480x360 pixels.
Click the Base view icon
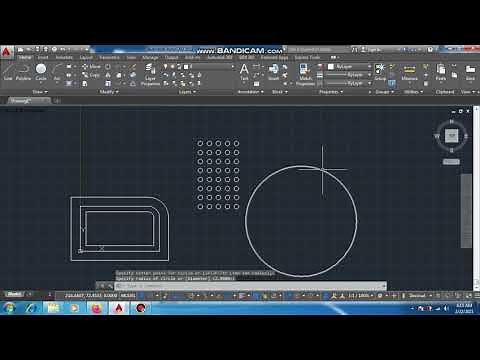coord(470,72)
